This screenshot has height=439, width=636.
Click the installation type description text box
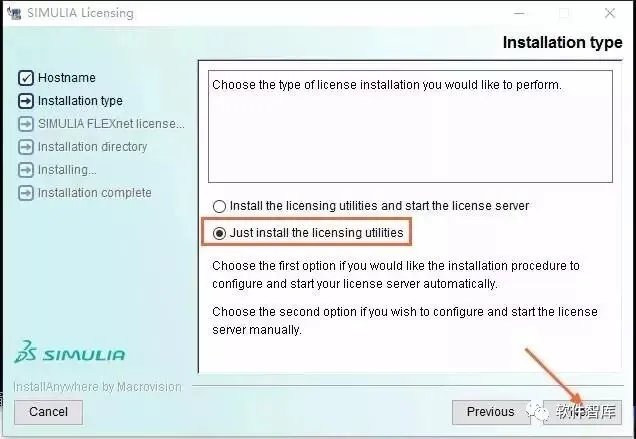[410, 126]
